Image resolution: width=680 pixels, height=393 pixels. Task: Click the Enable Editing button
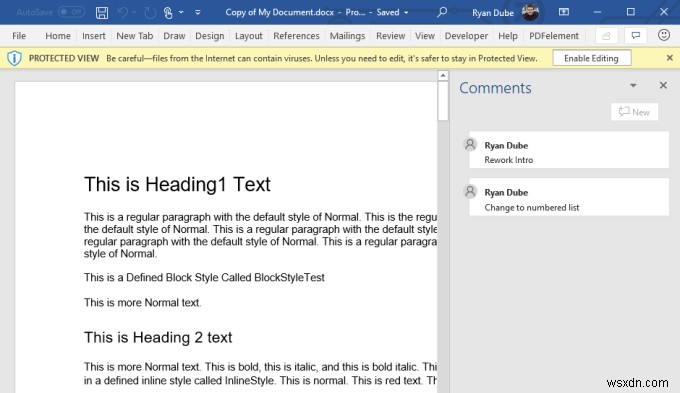point(592,58)
